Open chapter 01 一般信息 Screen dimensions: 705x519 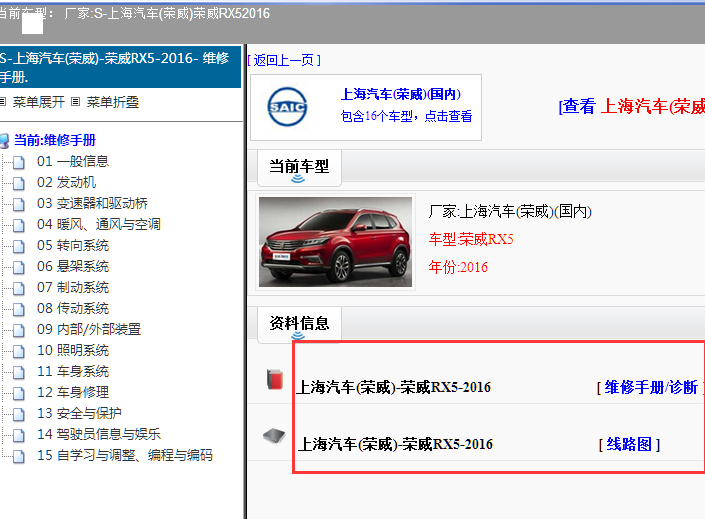73,161
